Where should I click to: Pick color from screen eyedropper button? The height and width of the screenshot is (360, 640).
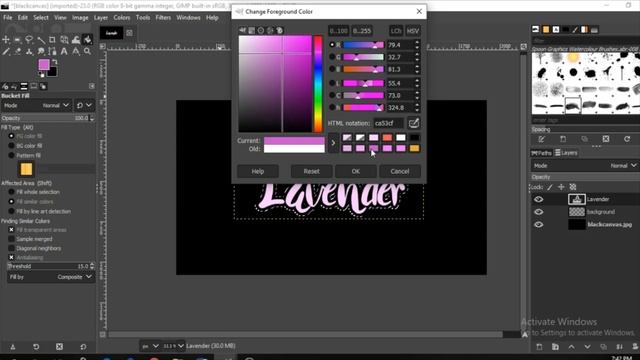coord(413,123)
